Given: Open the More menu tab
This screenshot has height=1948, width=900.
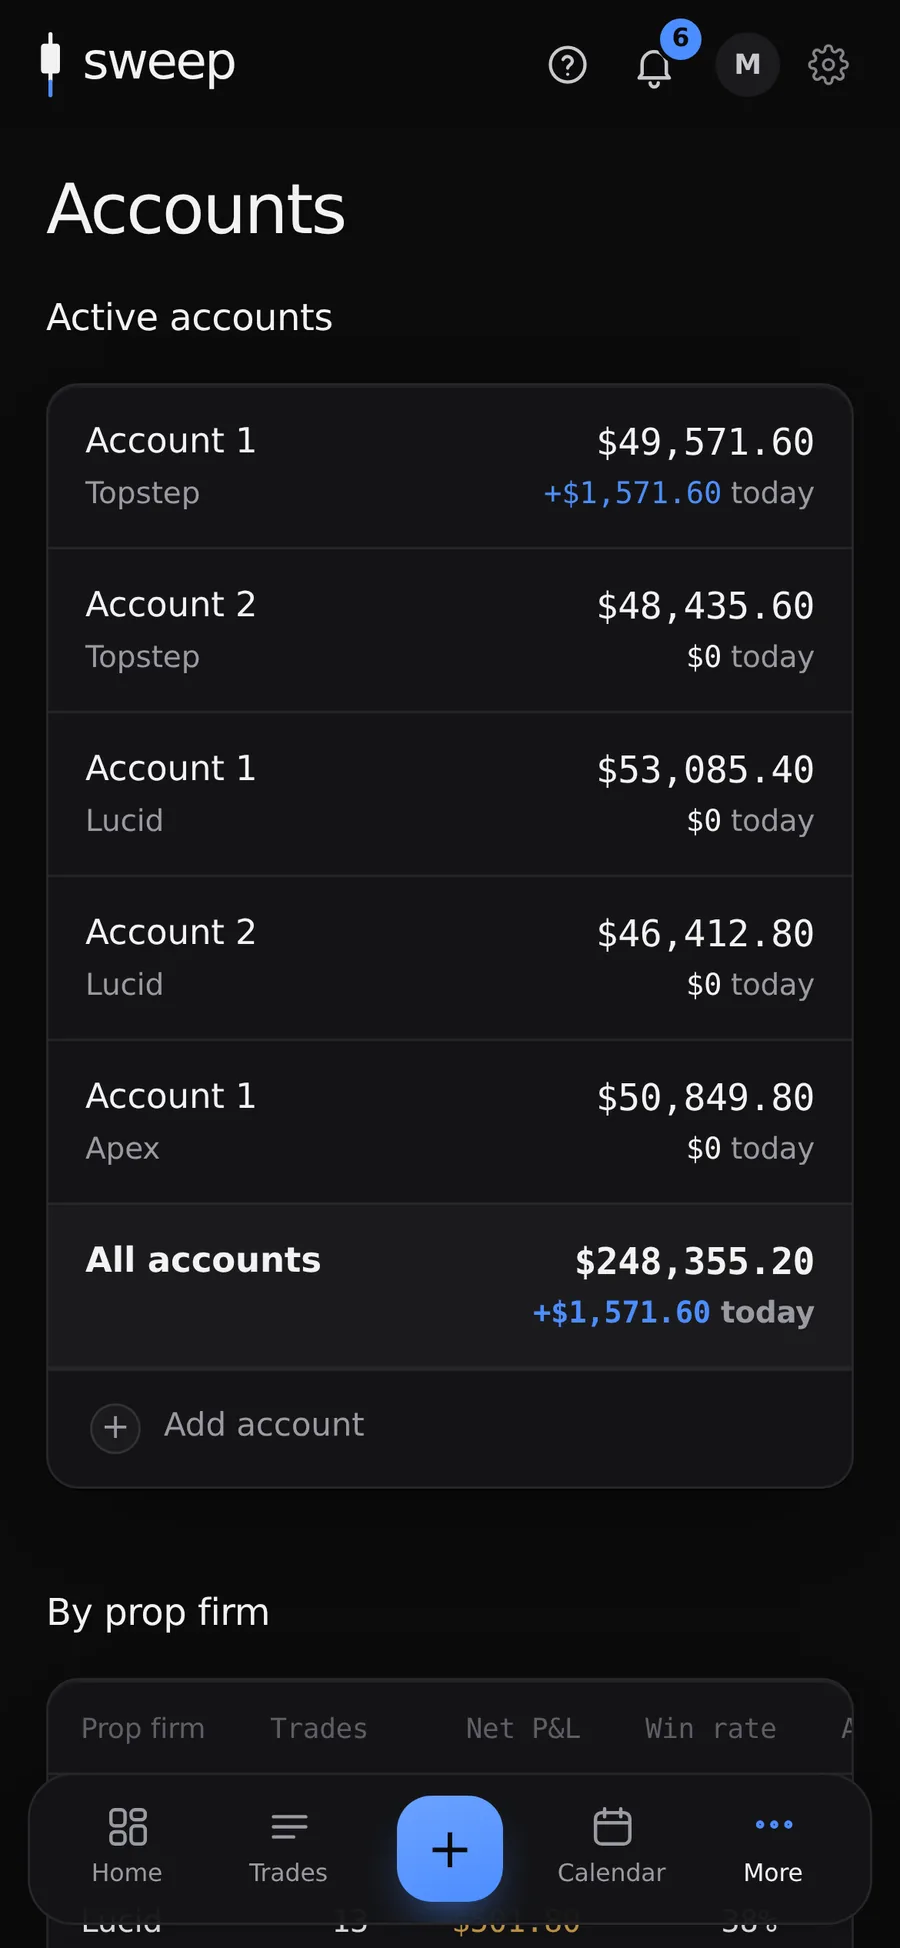Looking at the screenshot, I should pos(773,1846).
